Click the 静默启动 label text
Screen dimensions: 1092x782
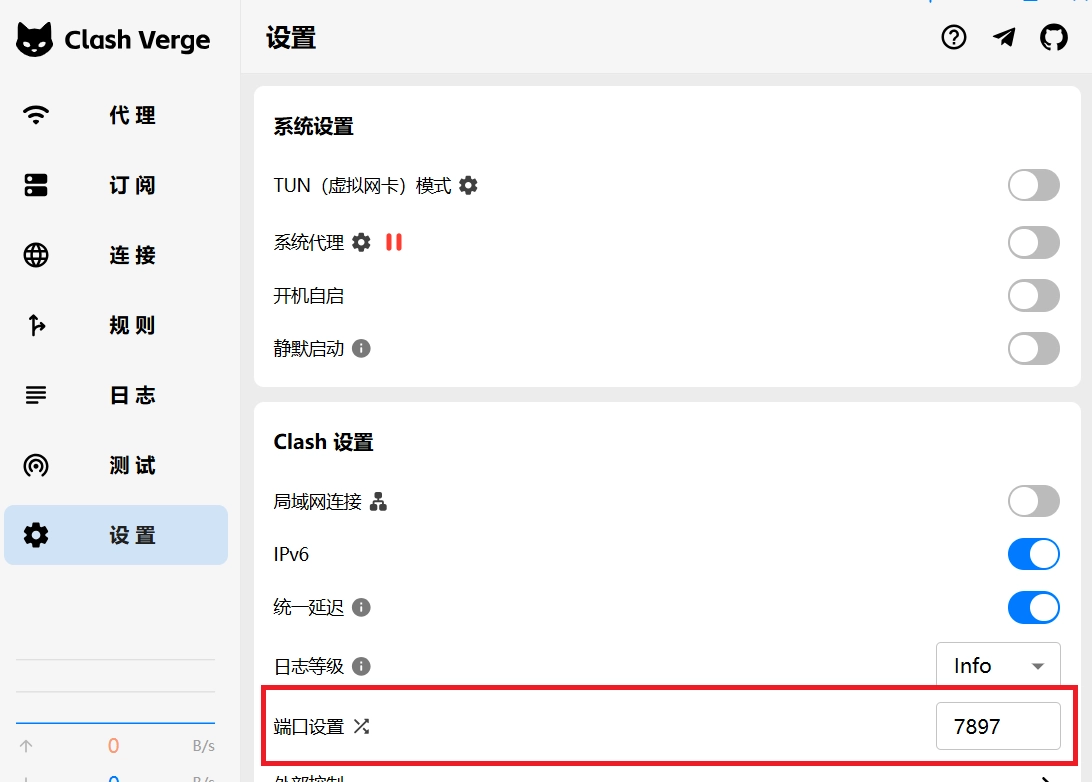click(309, 348)
